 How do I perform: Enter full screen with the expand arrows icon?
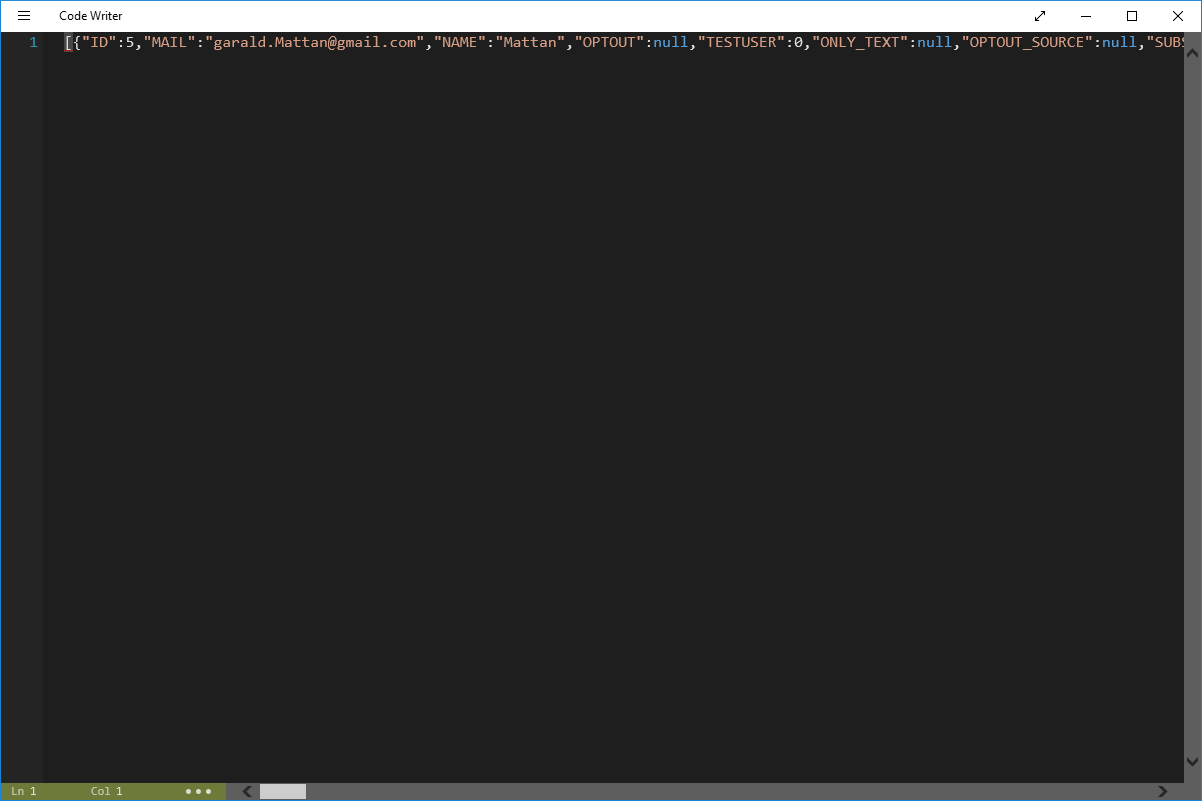pyautogui.click(x=1040, y=16)
